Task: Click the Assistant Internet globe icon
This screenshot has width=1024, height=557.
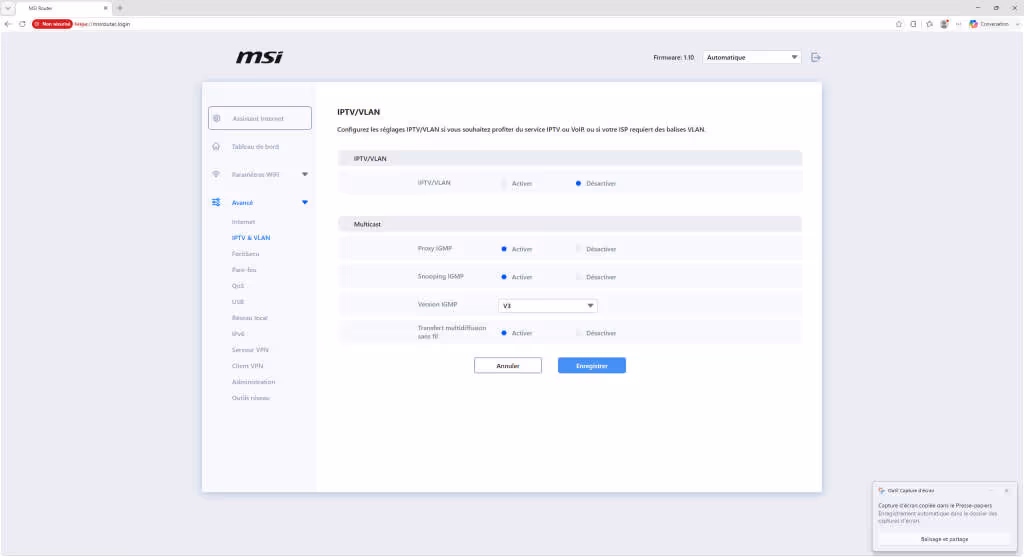Action: (x=217, y=118)
